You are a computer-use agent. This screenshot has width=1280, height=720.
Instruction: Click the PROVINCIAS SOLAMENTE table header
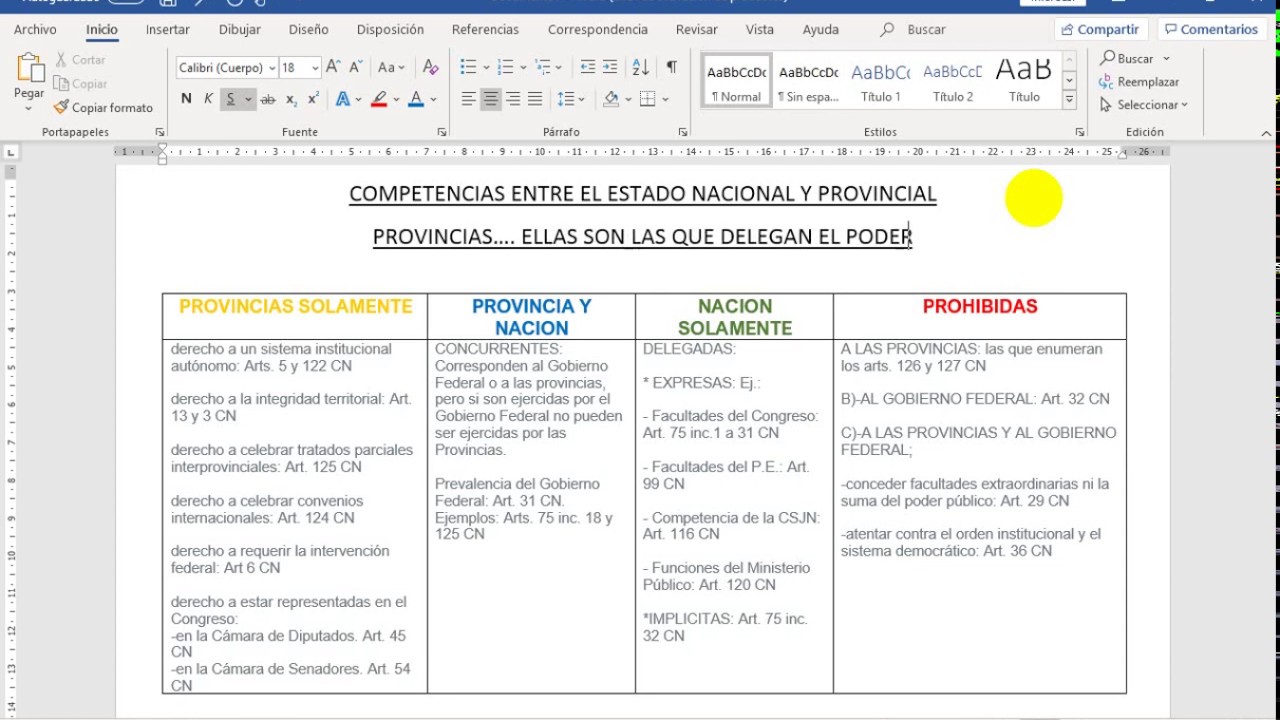pyautogui.click(x=295, y=306)
